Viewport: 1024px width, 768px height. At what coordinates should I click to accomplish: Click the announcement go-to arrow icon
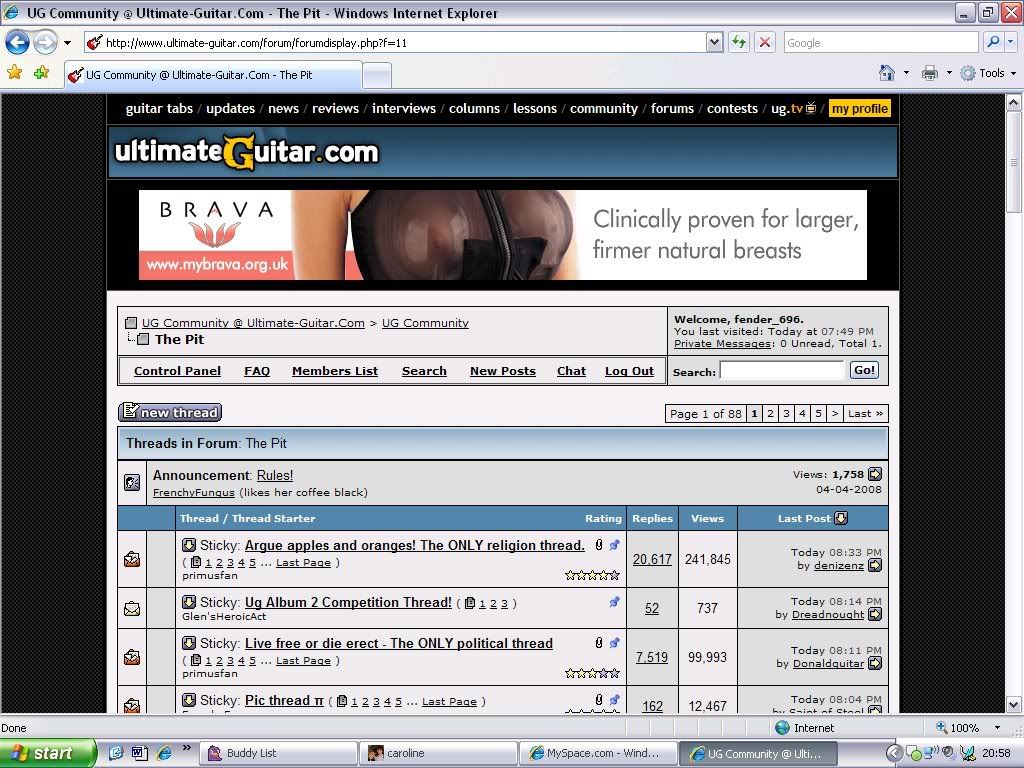[x=875, y=474]
